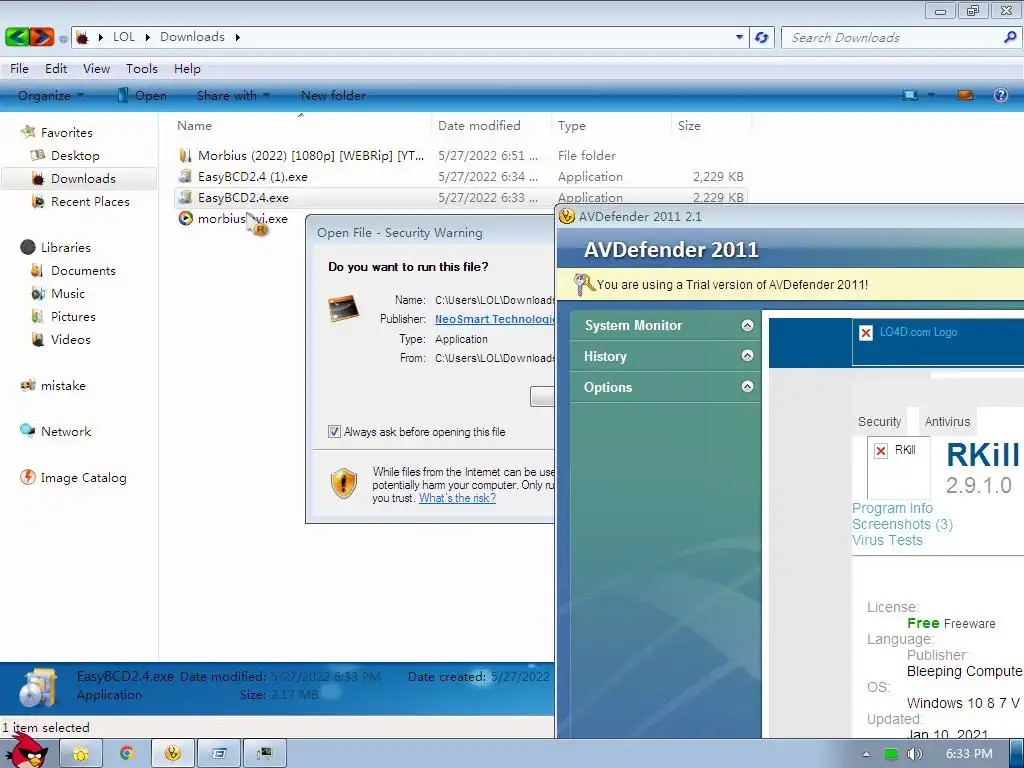This screenshot has width=1024, height=768.
Task: Open the recent pages dropdown arrow
Action: pos(63,39)
